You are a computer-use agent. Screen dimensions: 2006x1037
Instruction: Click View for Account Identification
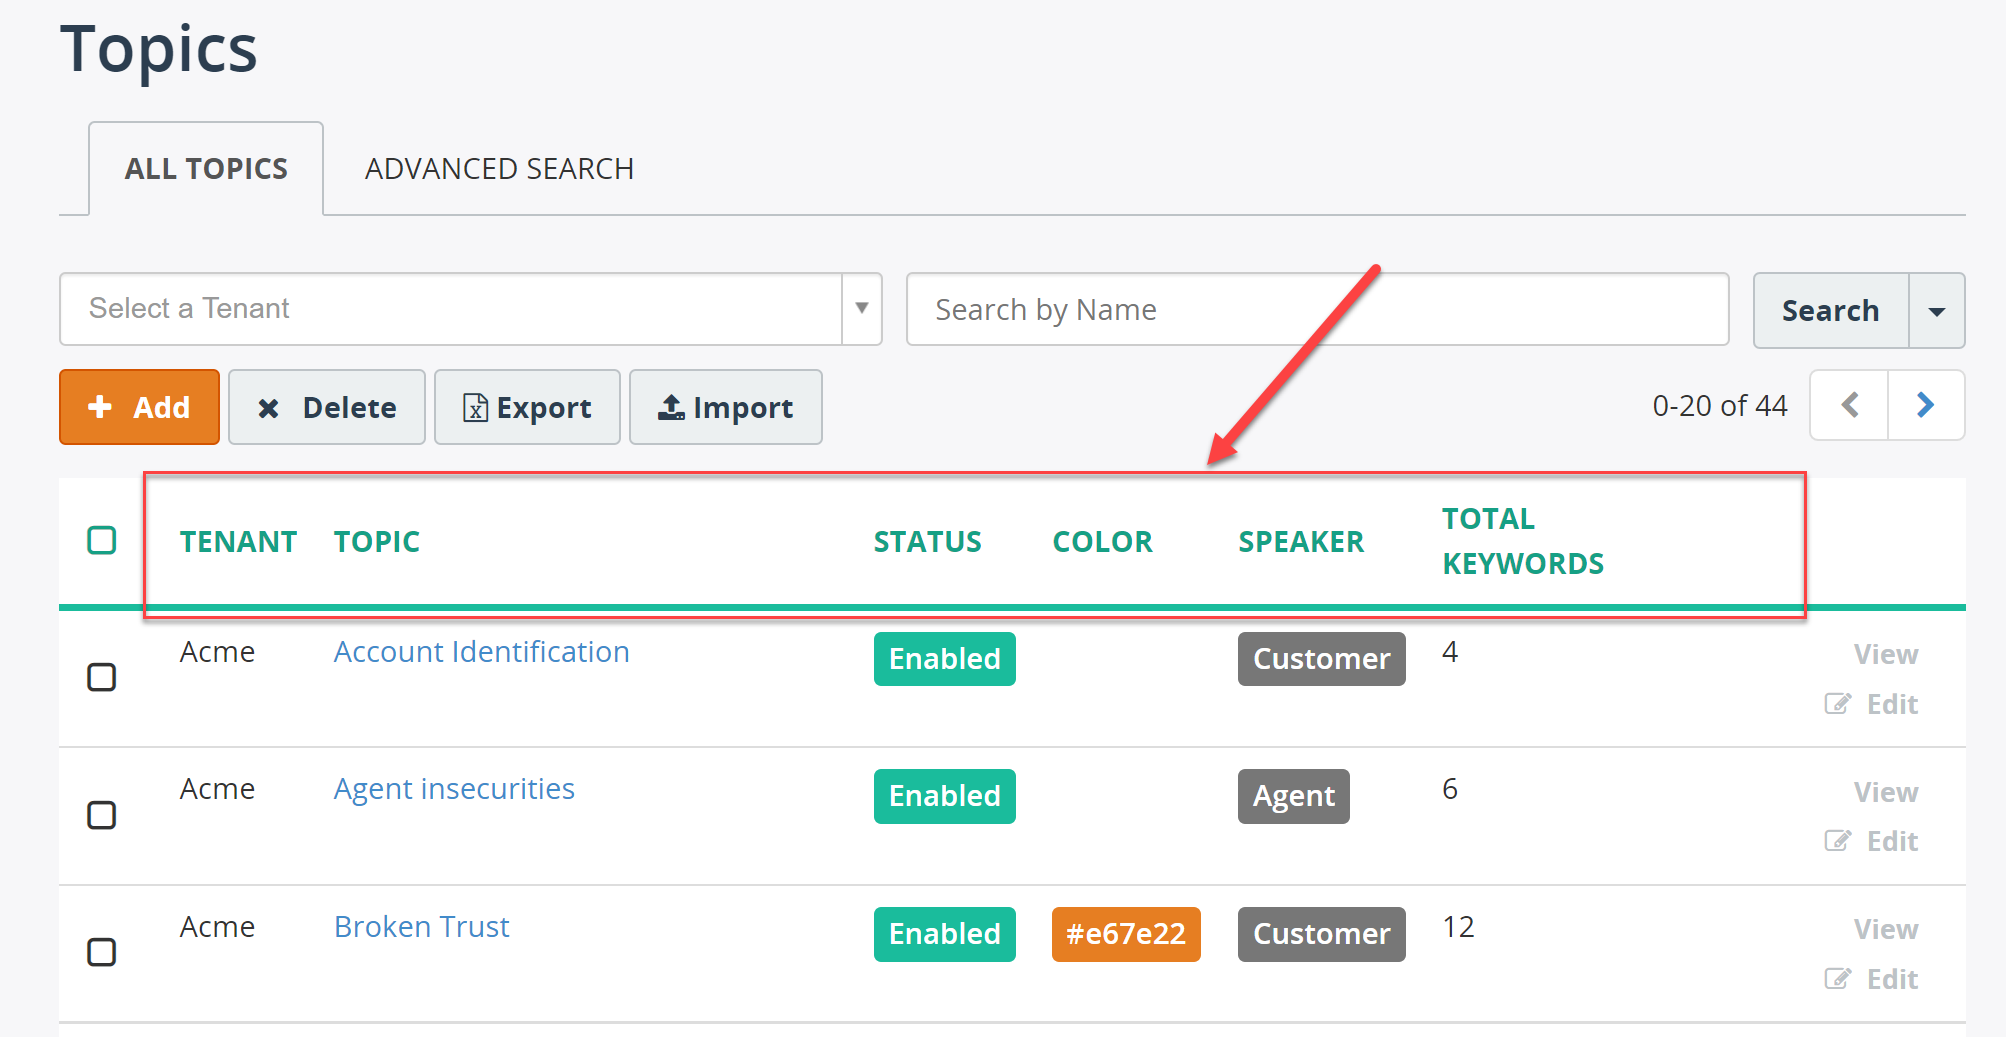tap(1886, 654)
